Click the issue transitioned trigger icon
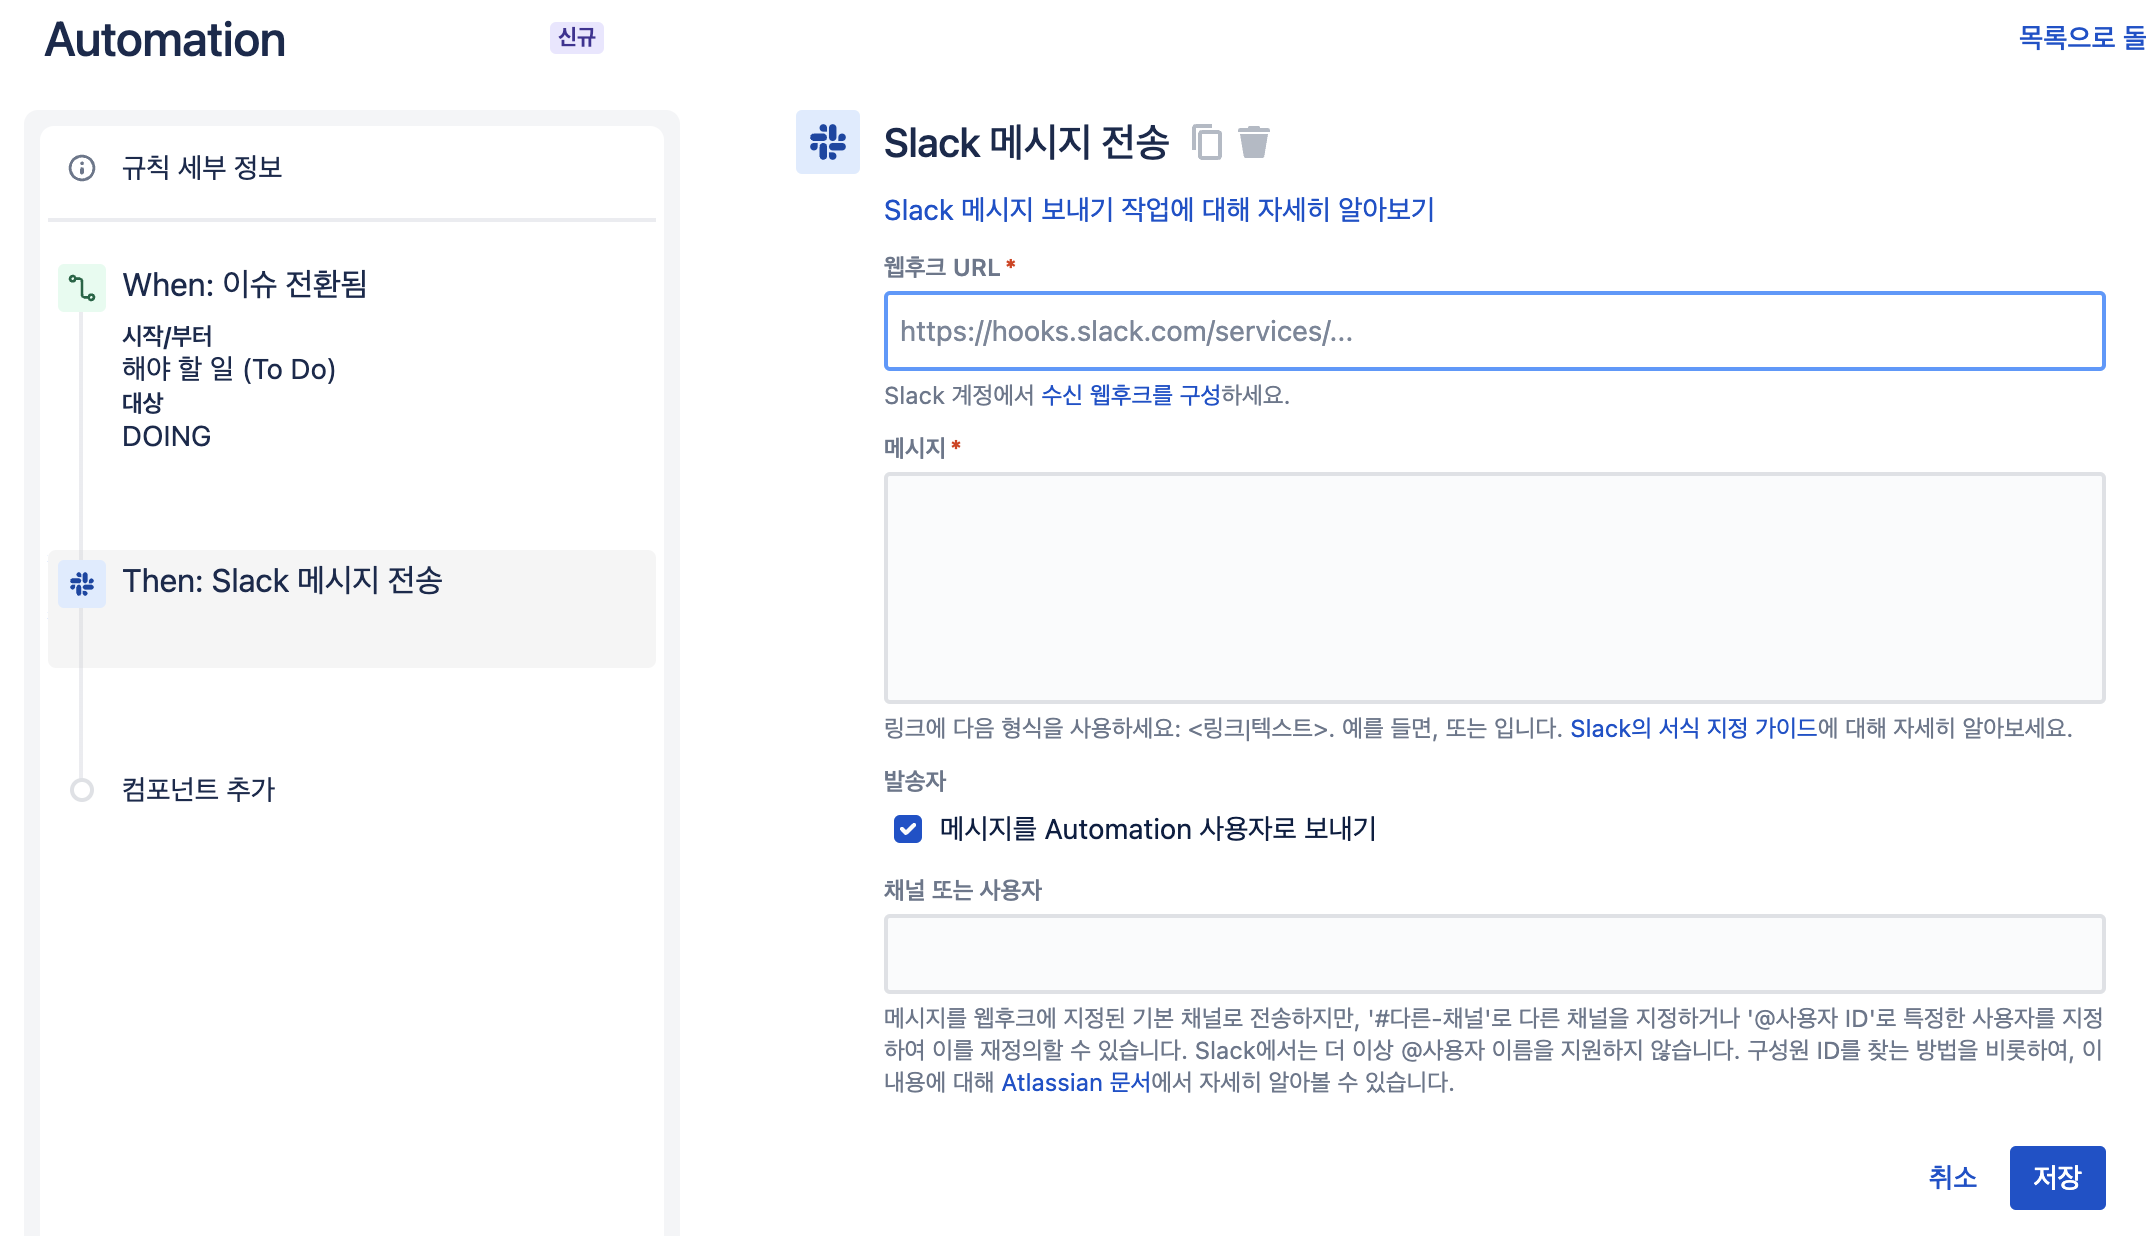2146x1236 pixels. click(x=82, y=289)
